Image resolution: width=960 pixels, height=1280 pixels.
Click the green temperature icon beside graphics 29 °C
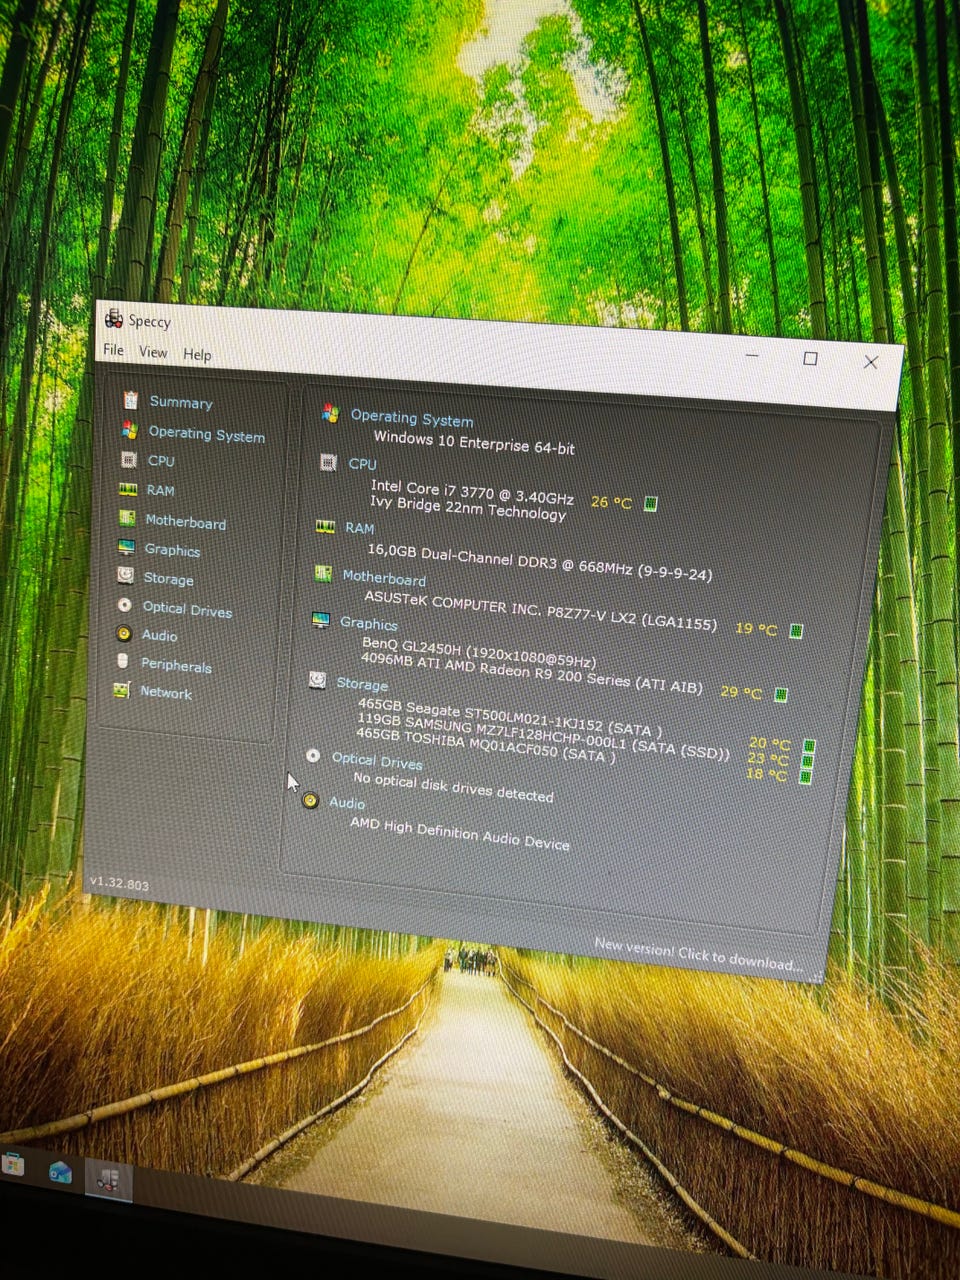(x=781, y=694)
